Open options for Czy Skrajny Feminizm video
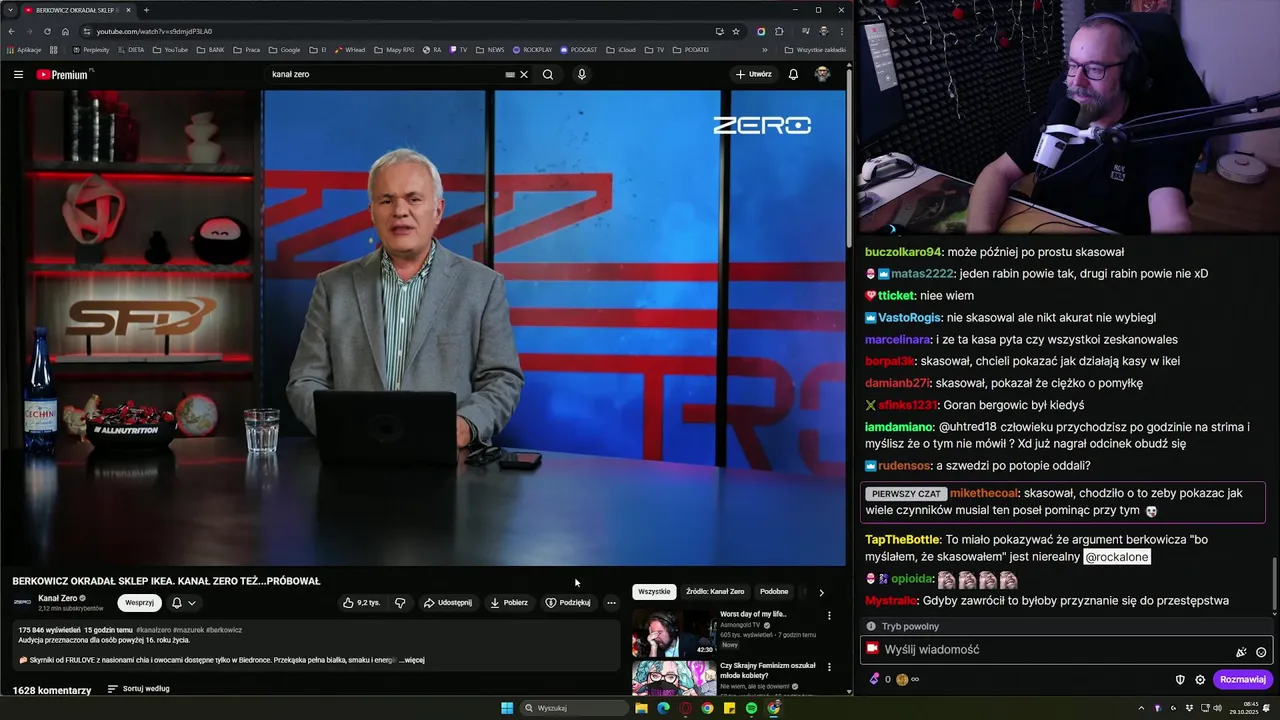 coord(829,668)
